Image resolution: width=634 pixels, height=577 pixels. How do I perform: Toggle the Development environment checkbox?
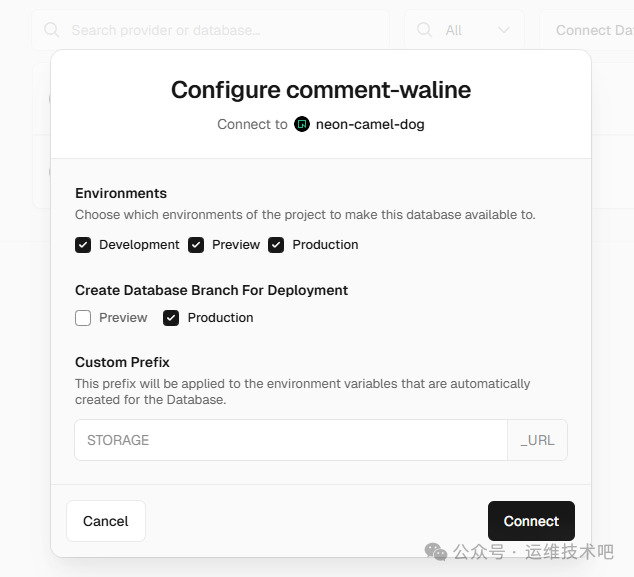(x=83, y=245)
